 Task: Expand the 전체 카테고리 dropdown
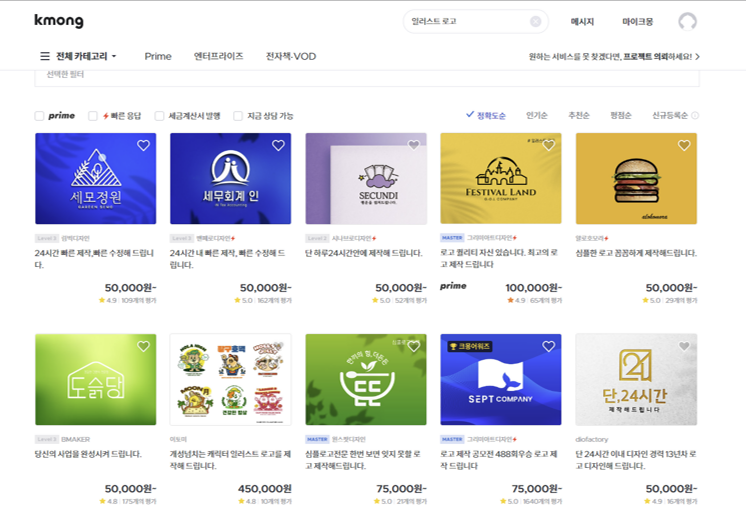(x=86, y=56)
